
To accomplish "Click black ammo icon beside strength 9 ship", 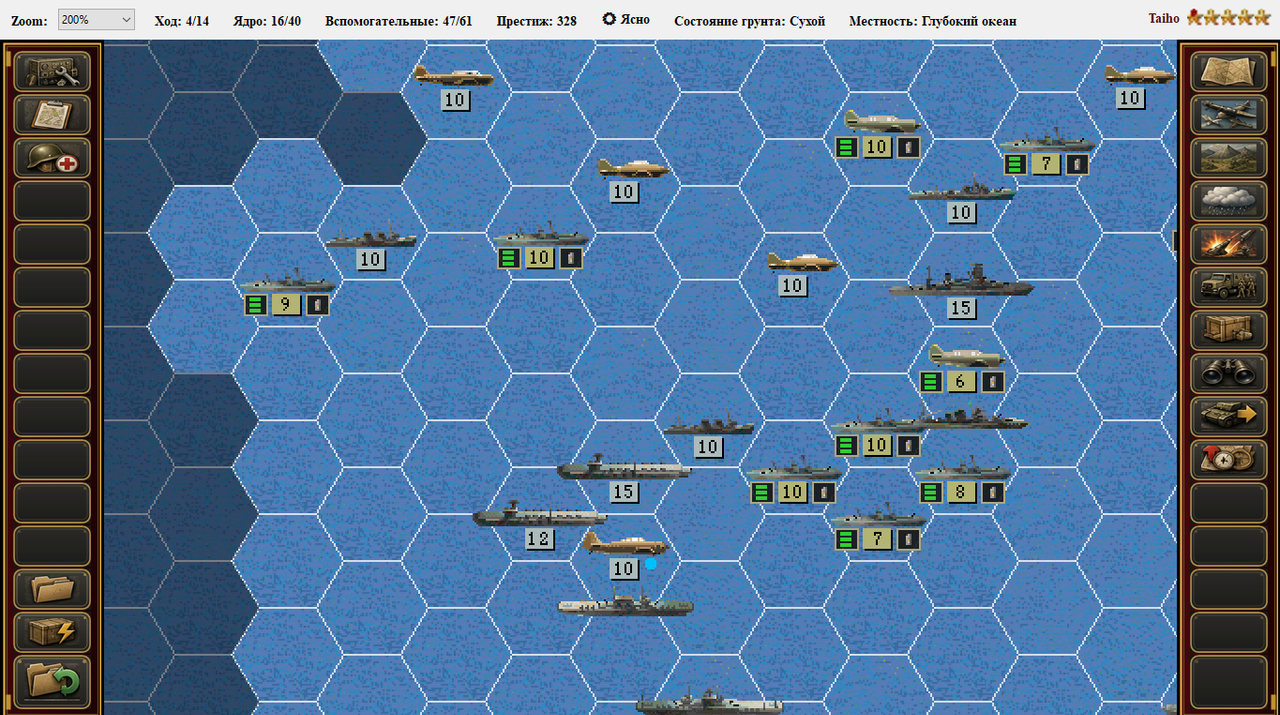I will pyautogui.click(x=317, y=305).
